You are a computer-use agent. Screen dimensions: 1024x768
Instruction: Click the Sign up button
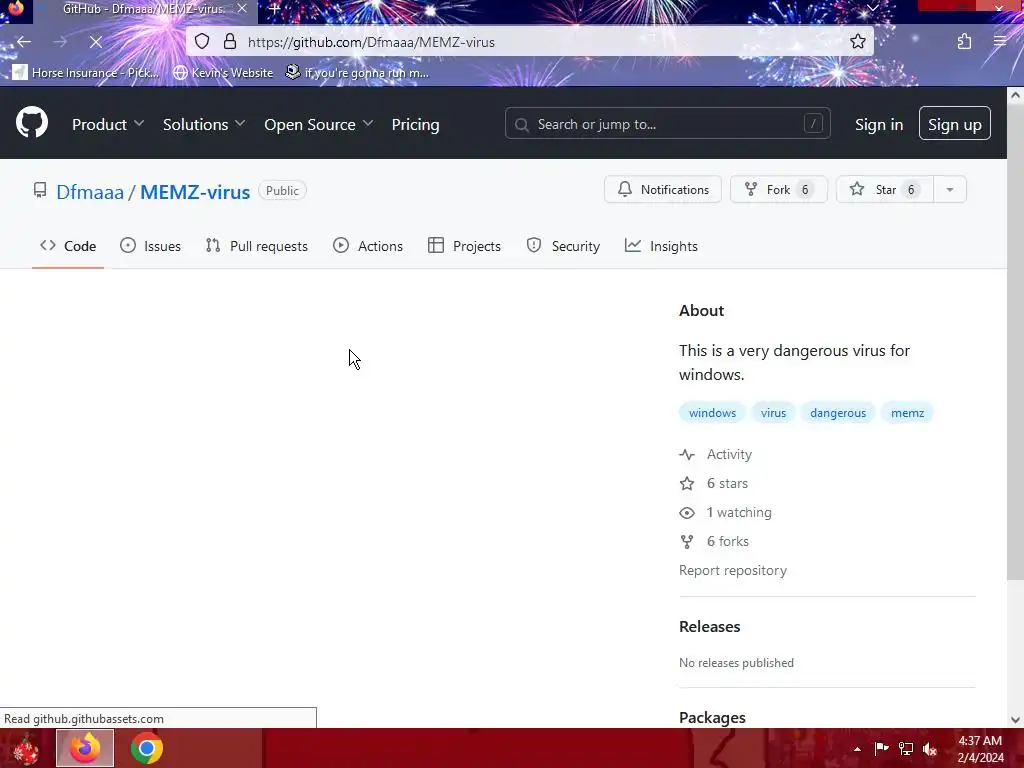click(954, 123)
